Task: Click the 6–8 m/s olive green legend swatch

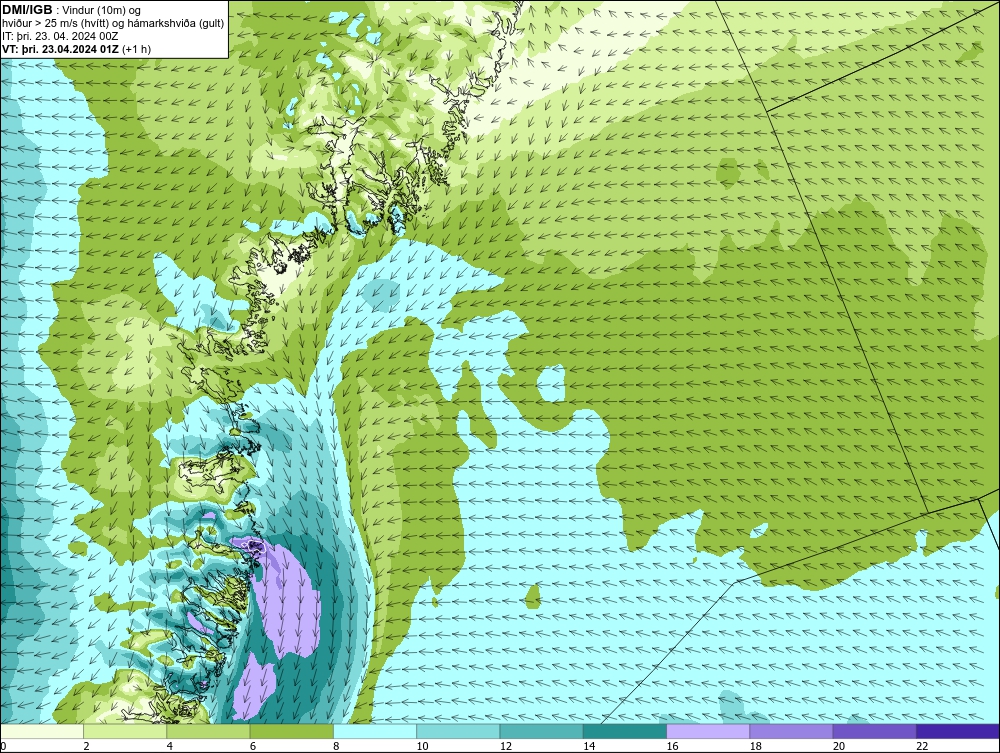Action: [291, 731]
